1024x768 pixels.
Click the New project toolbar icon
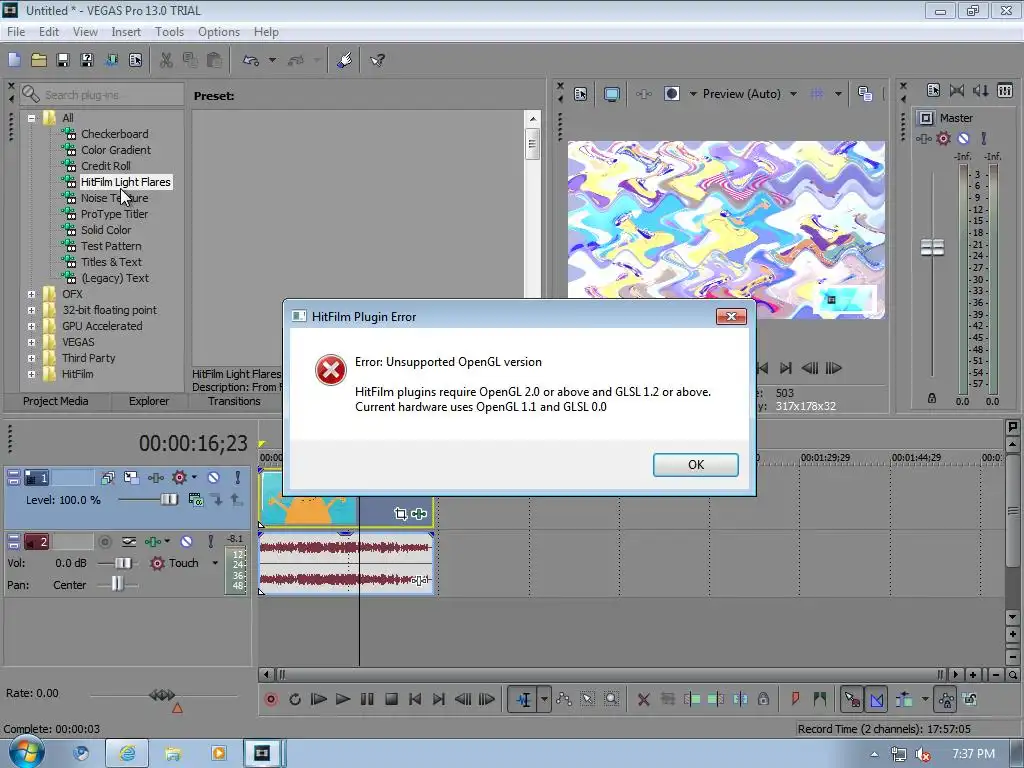(x=14, y=60)
